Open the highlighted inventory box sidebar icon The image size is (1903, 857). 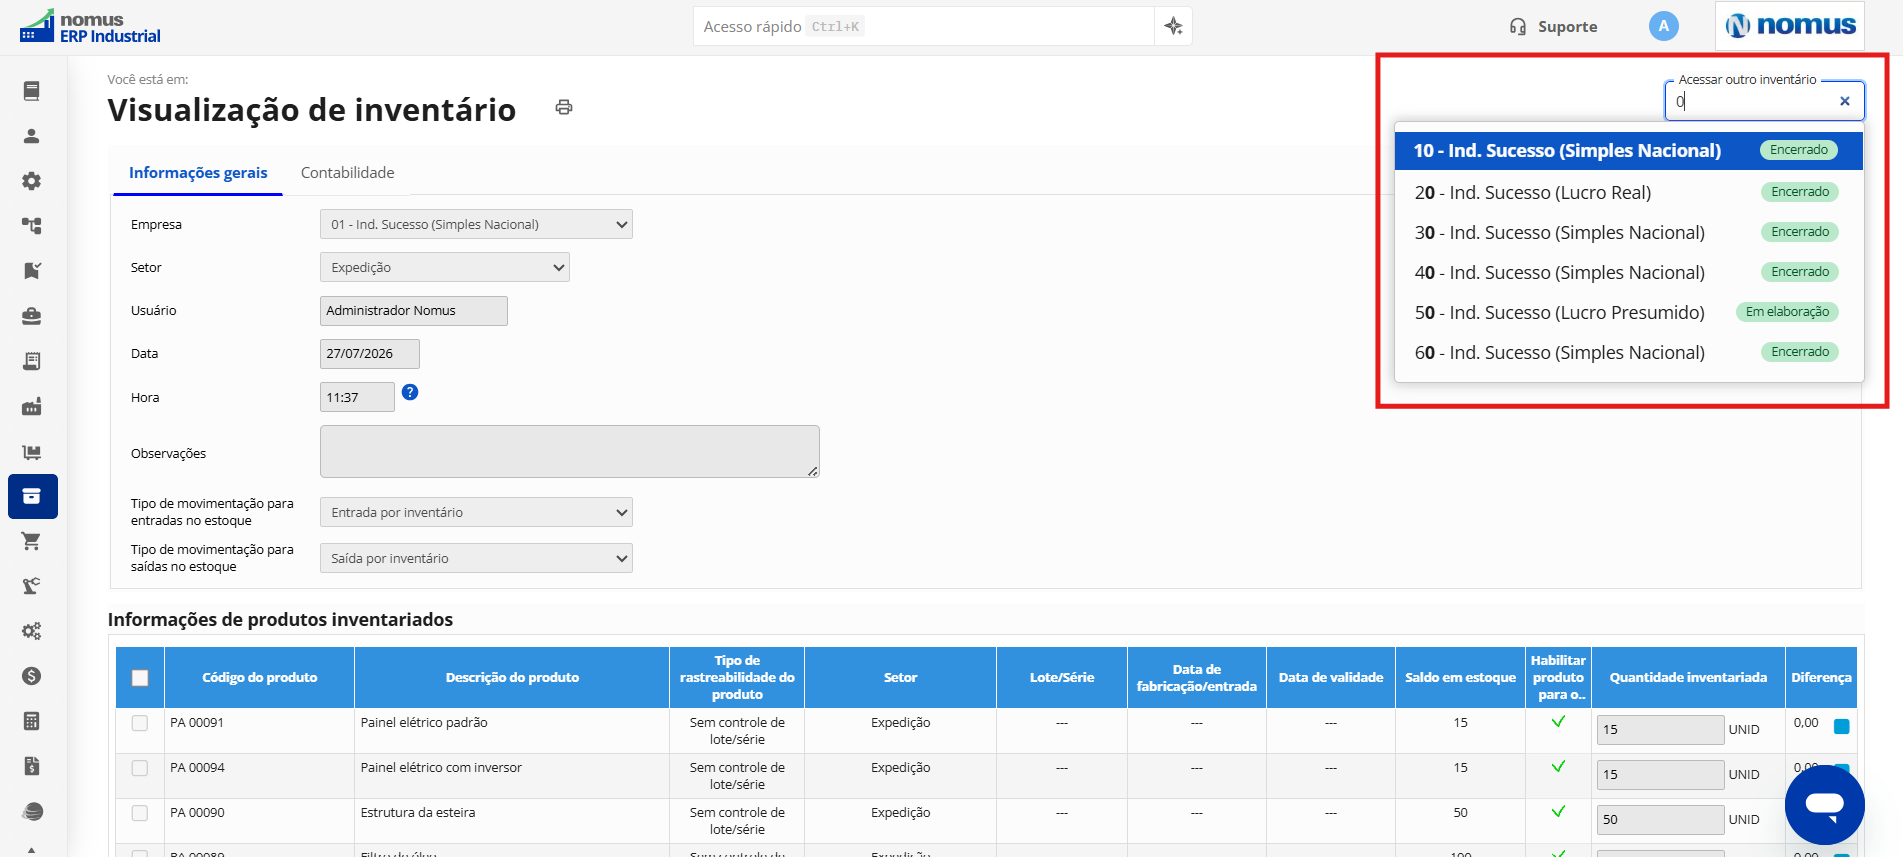click(32, 496)
